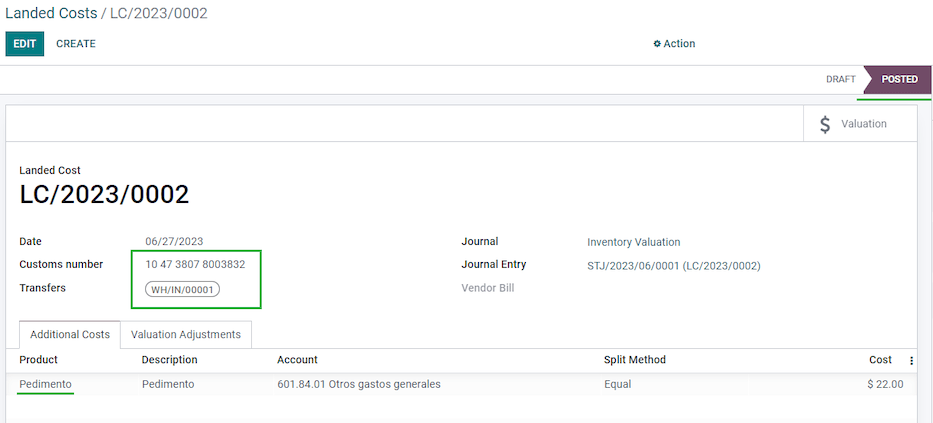Go back to Landed Costs breadcrumb
The image size is (933, 423).
pyautogui.click(x=51, y=13)
